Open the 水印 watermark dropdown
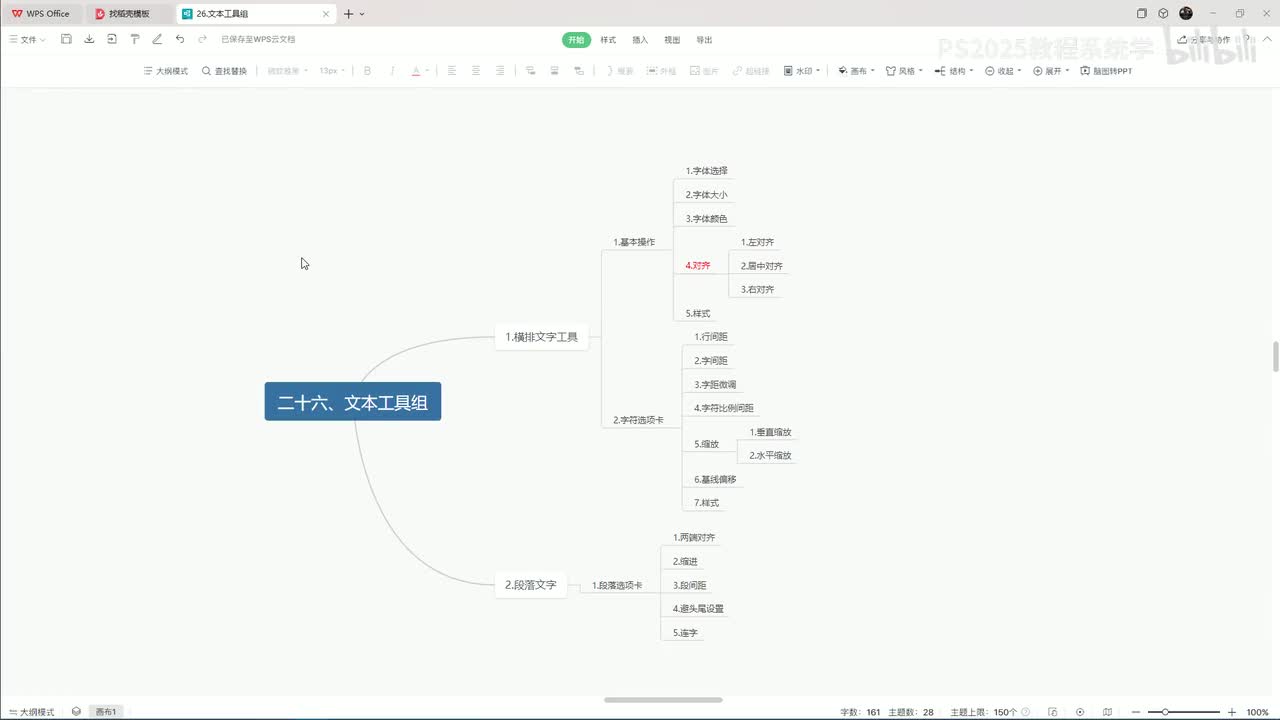This screenshot has height=720, width=1280. [x=802, y=71]
